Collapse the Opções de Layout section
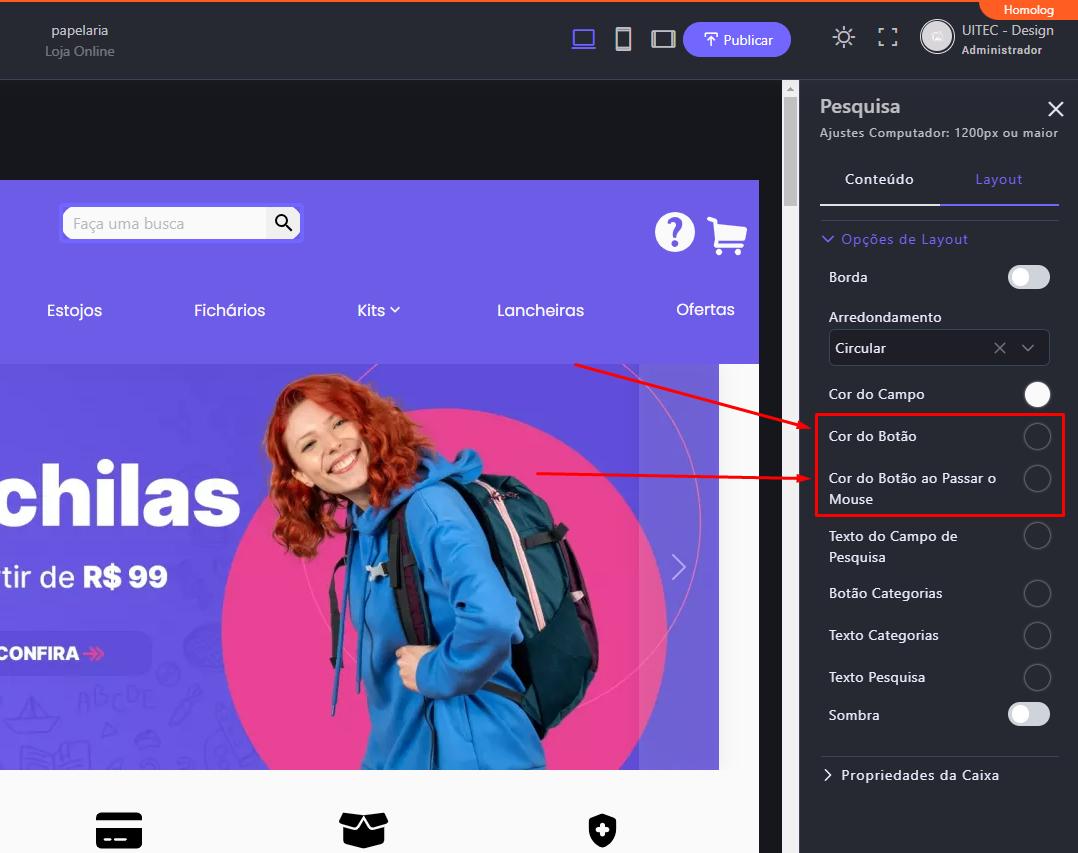 [894, 239]
